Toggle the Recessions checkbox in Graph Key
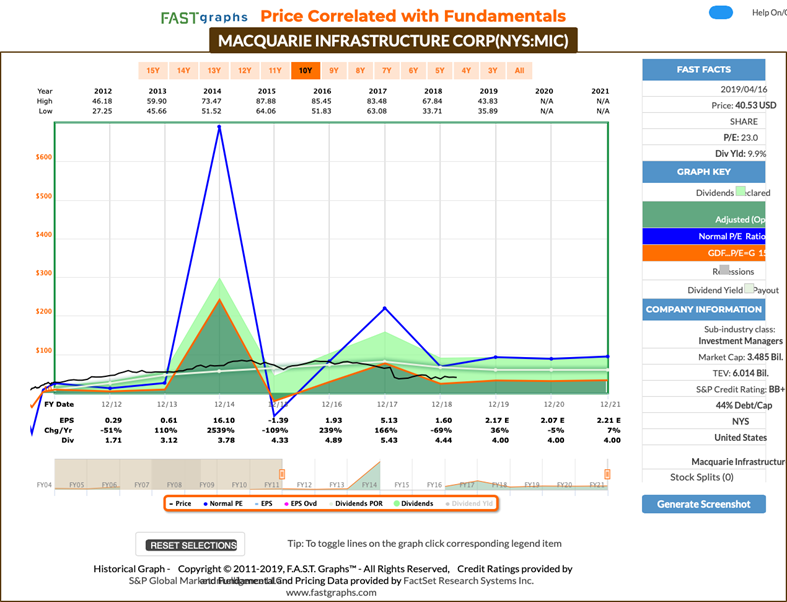787x602 pixels. [x=724, y=270]
